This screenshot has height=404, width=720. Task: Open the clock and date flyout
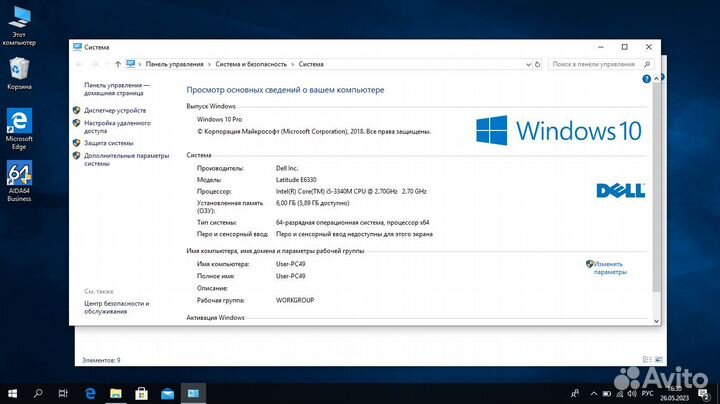click(675, 393)
